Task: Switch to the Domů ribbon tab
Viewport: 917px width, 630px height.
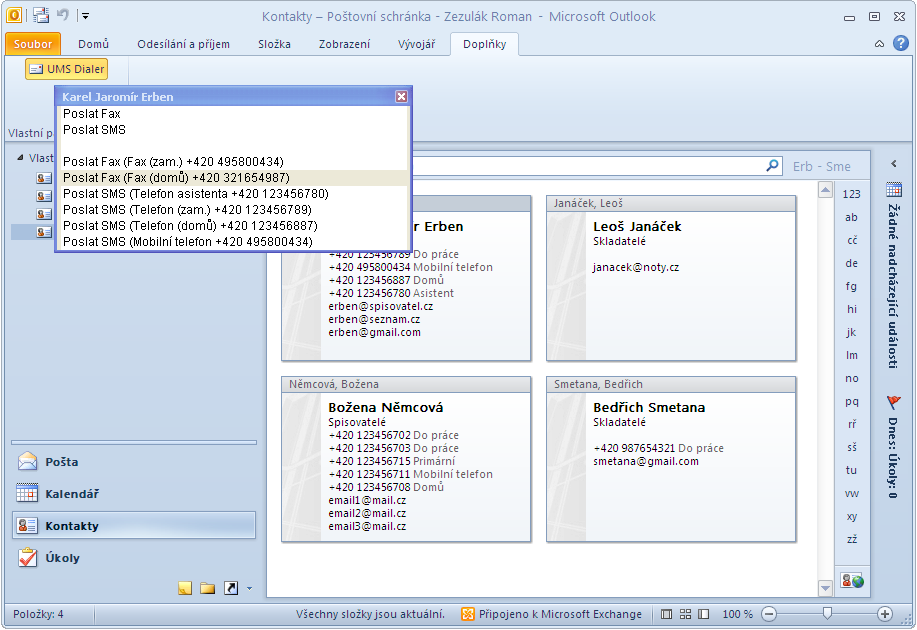Action: click(x=94, y=44)
